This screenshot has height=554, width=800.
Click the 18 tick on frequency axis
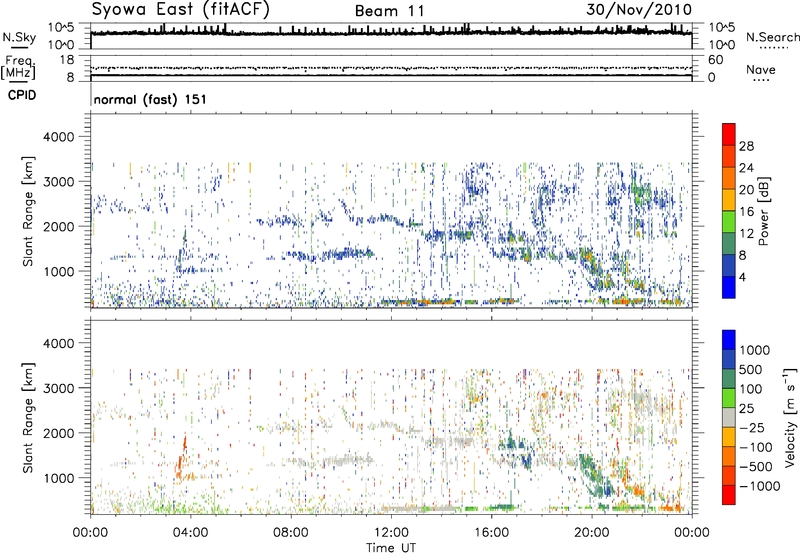[66, 60]
